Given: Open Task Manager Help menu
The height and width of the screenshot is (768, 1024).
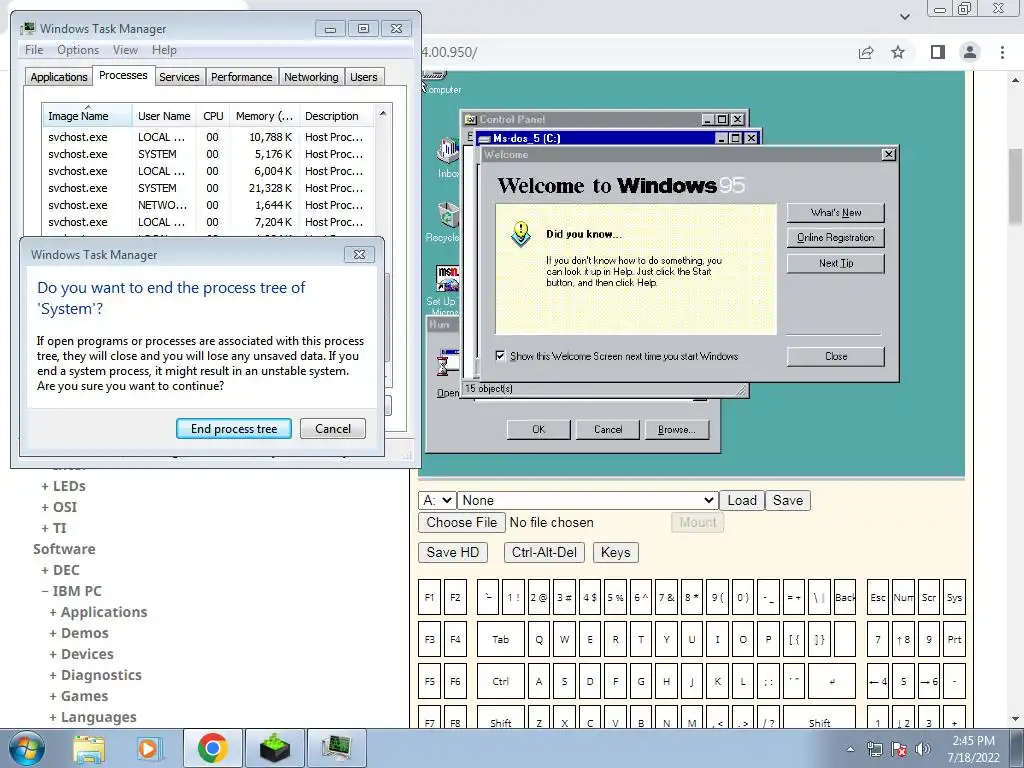Looking at the screenshot, I should pos(164,50).
